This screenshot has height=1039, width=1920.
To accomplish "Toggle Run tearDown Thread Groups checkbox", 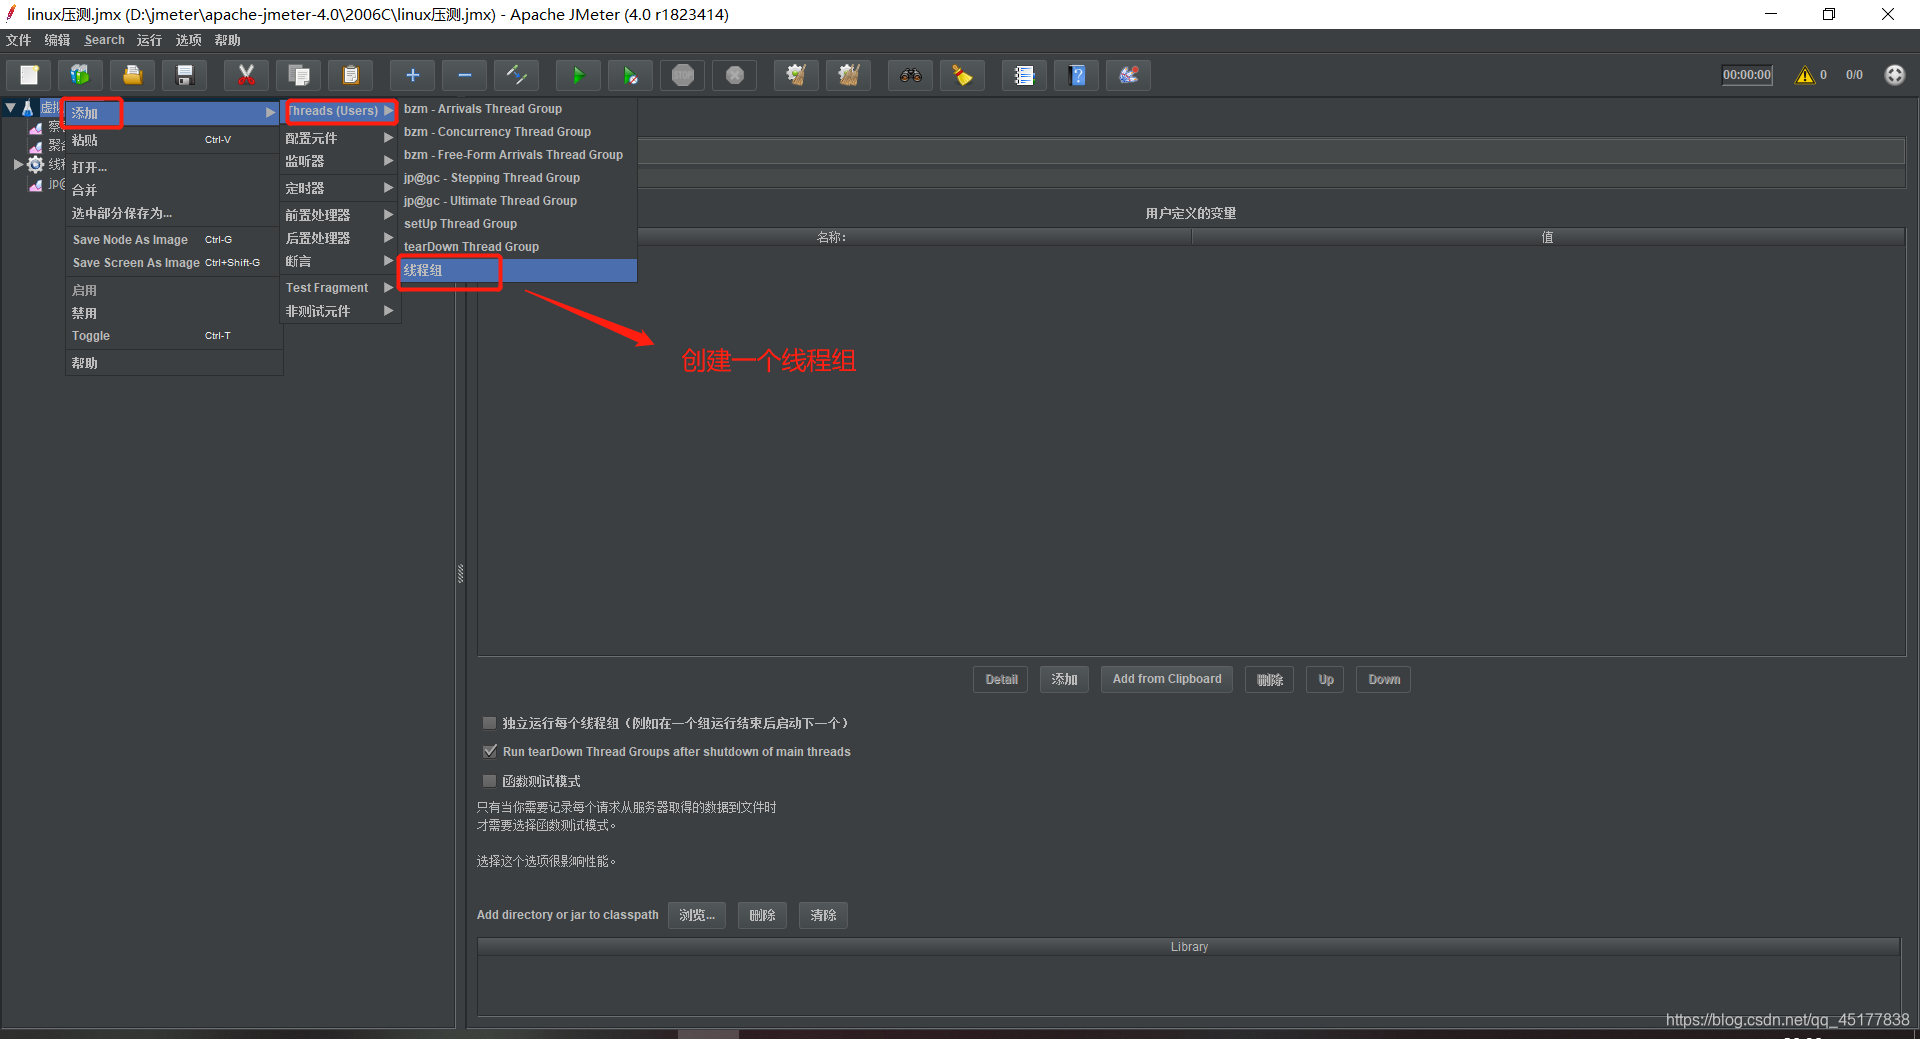I will tap(489, 751).
